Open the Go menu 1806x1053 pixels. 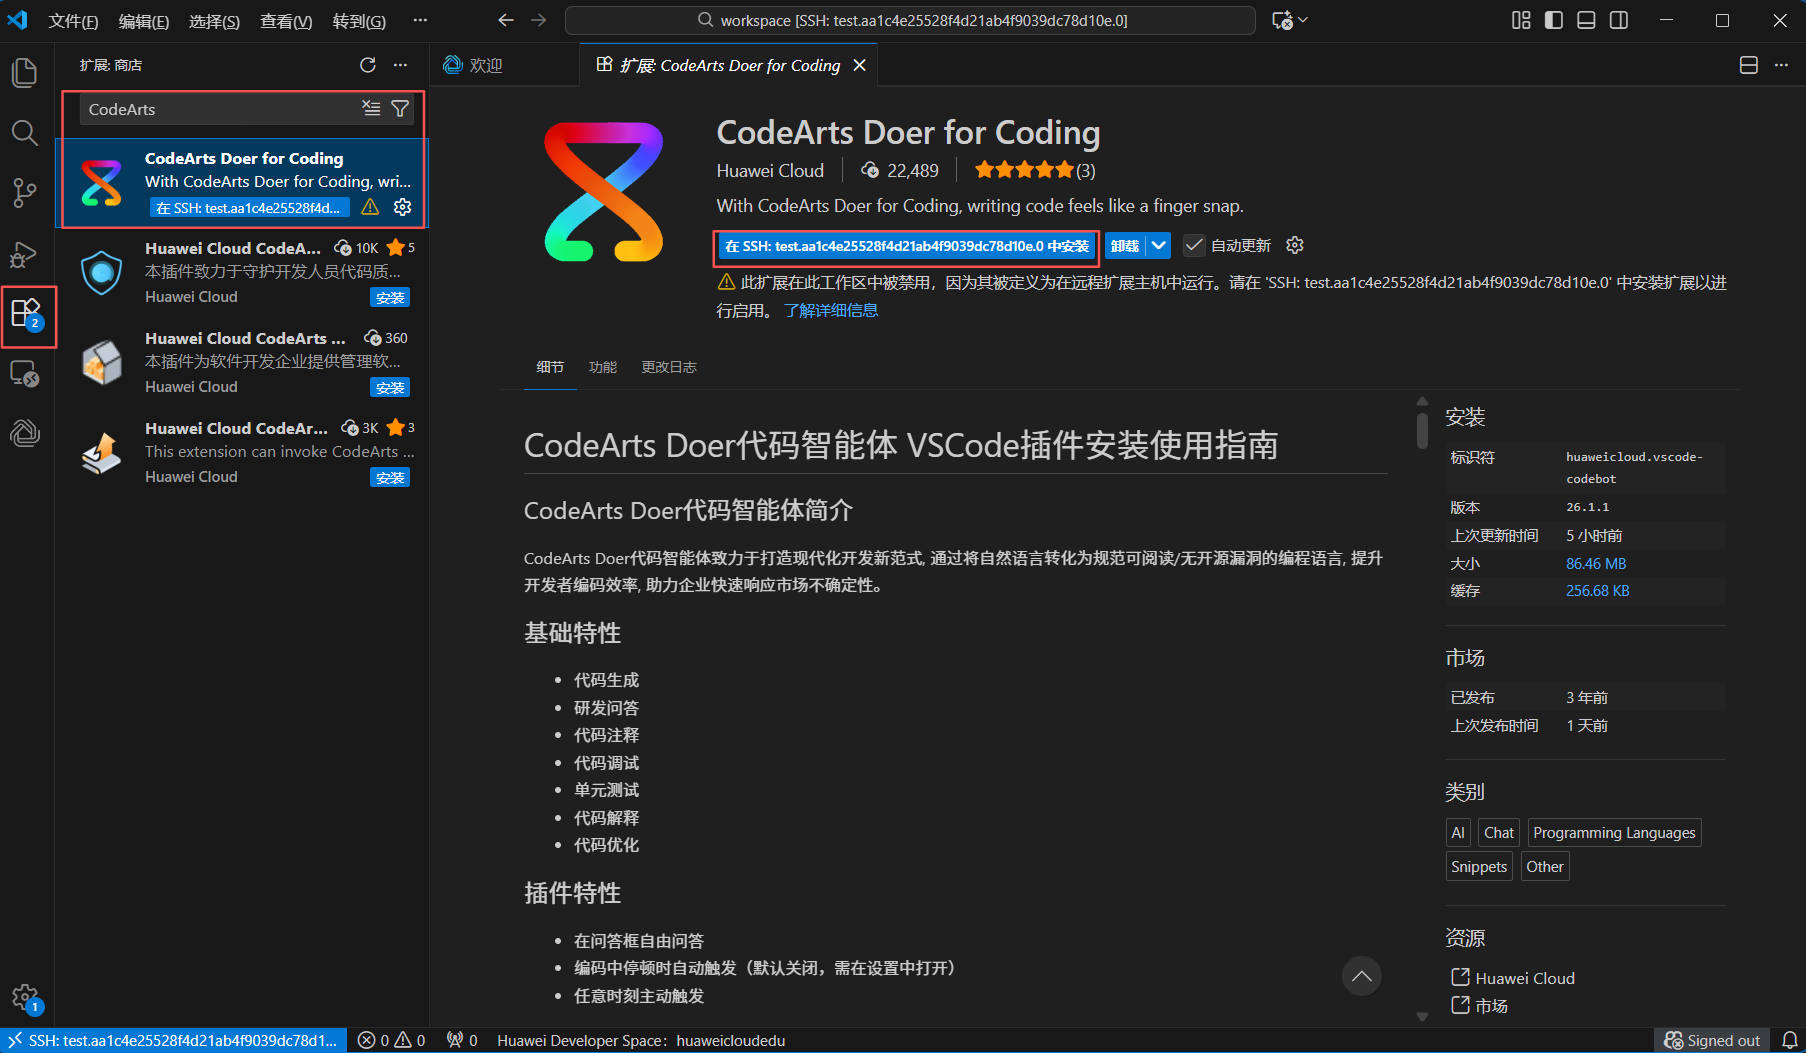[359, 21]
